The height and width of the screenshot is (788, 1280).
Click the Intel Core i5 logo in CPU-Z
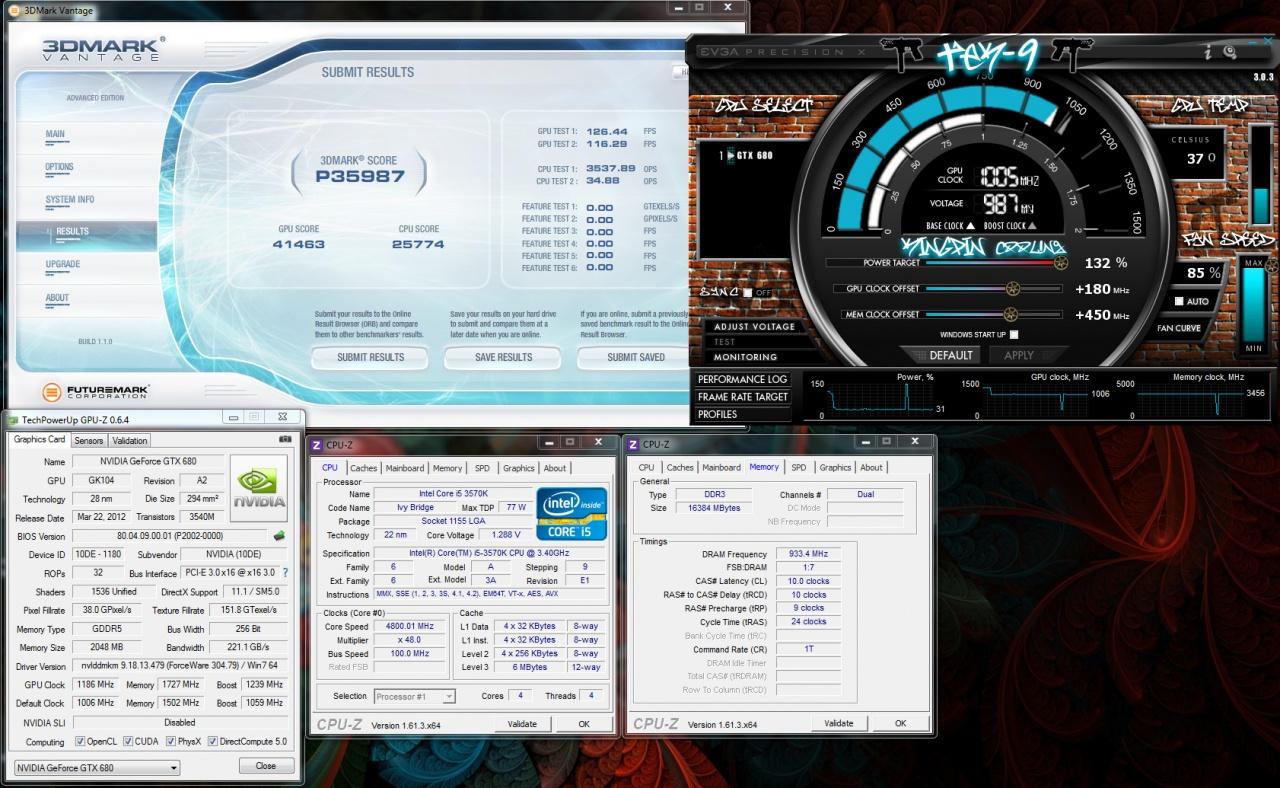572,513
